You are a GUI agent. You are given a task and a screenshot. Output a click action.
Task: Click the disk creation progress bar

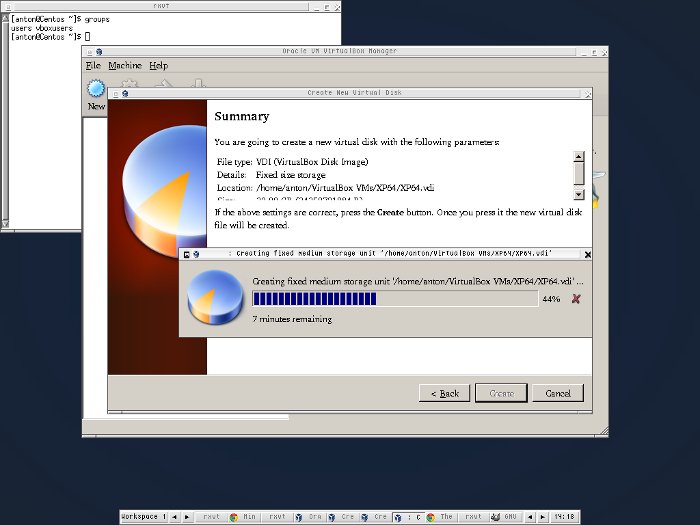395,299
